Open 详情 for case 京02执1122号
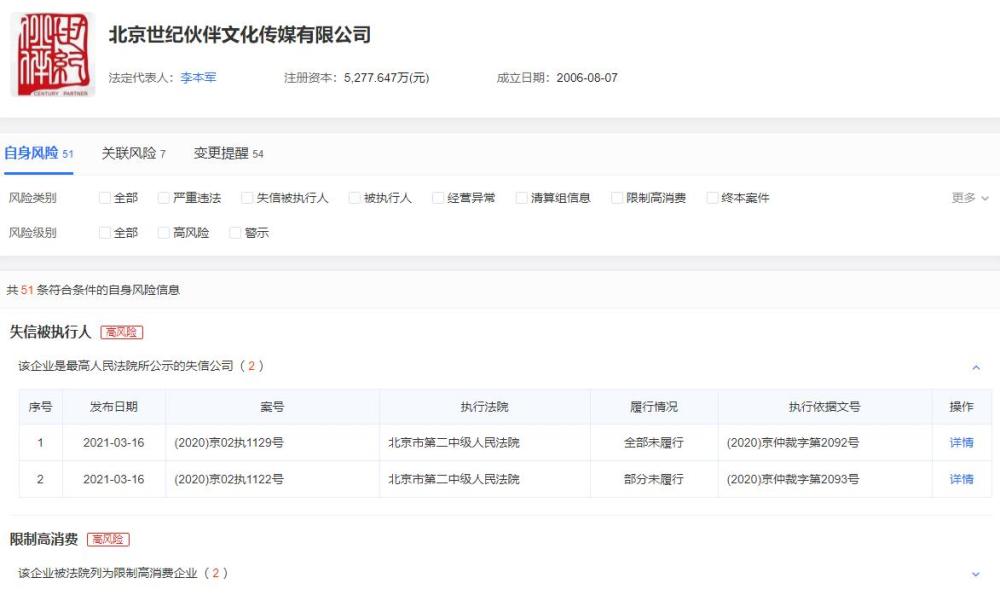Viewport: 1000px width, 595px height. [961, 480]
